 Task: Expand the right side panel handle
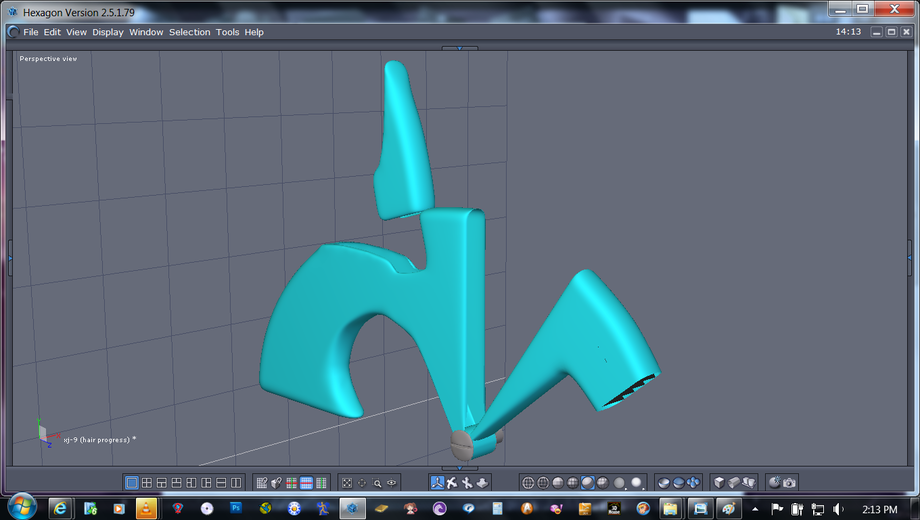(909, 258)
